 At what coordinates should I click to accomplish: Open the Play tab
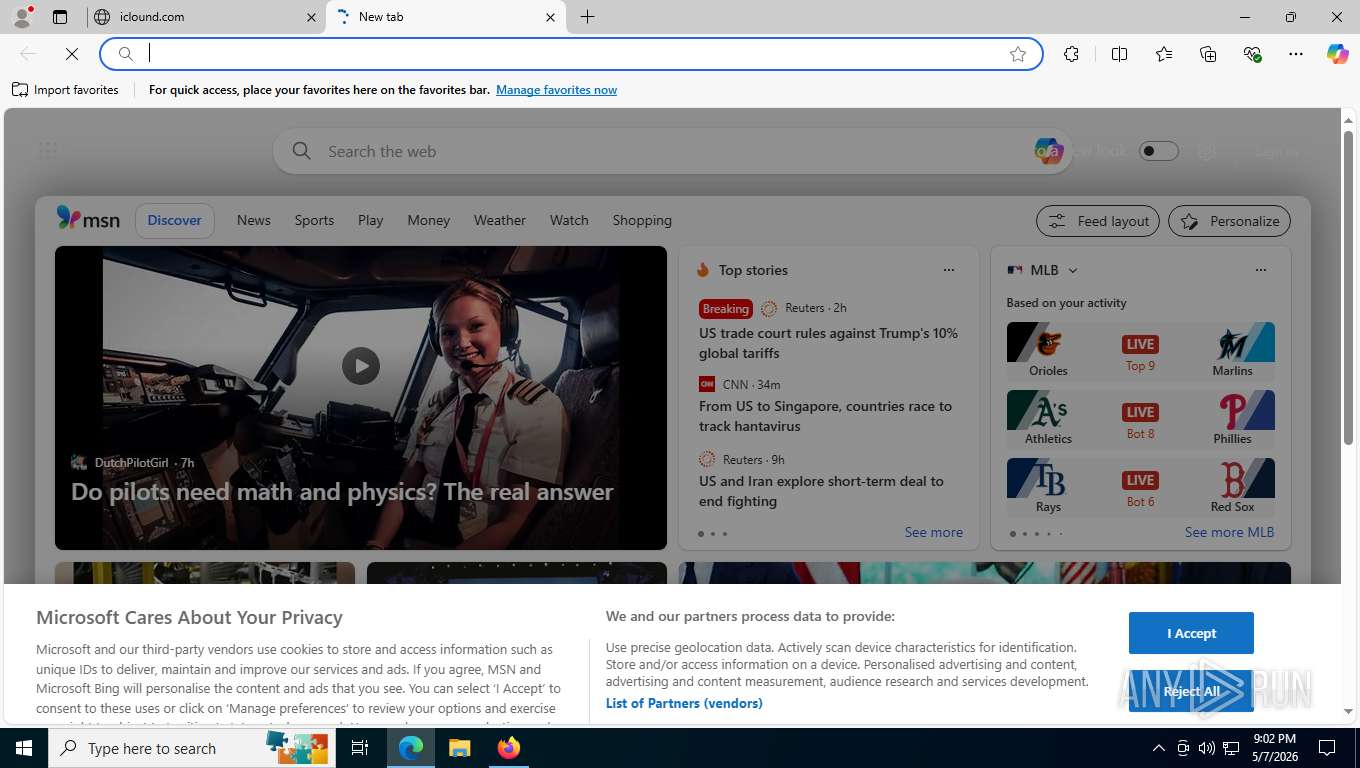coord(371,220)
